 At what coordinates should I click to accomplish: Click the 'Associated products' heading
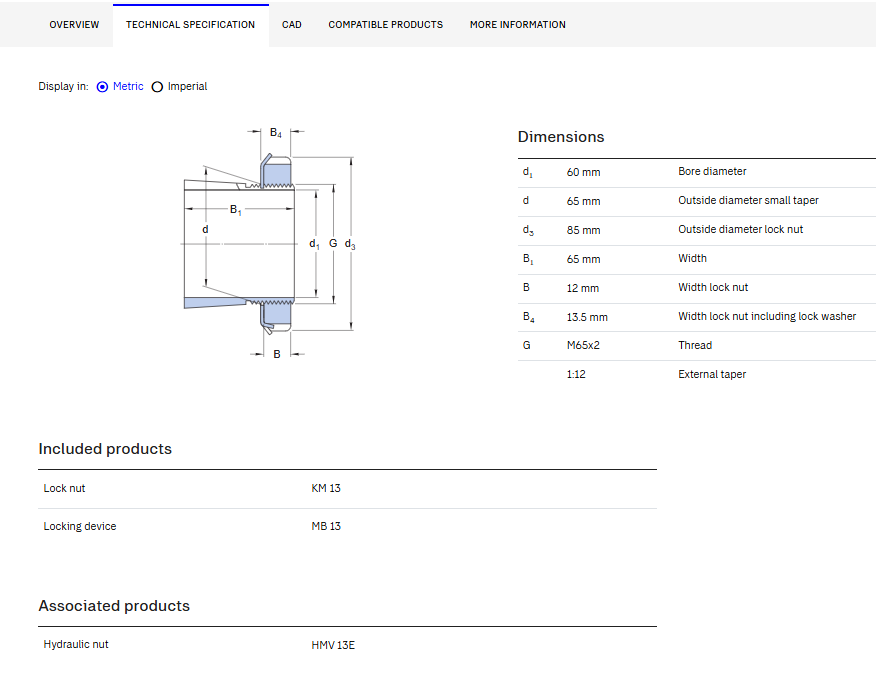pyautogui.click(x=114, y=606)
